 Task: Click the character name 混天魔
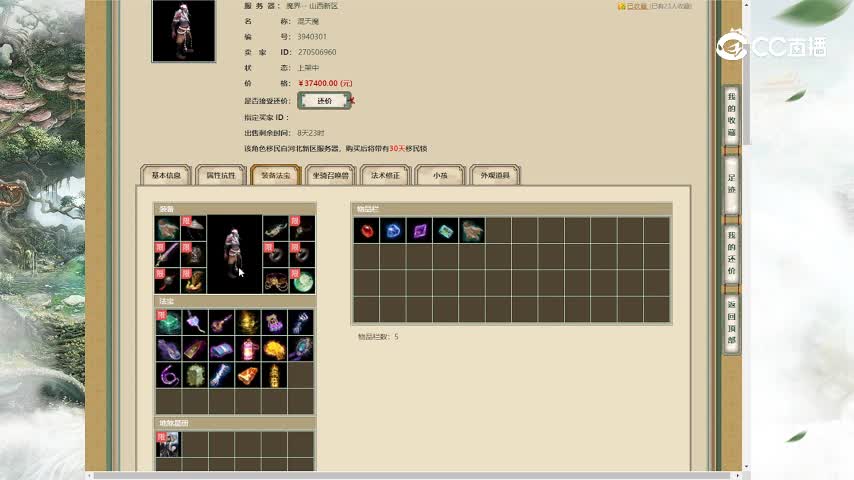tap(308, 21)
